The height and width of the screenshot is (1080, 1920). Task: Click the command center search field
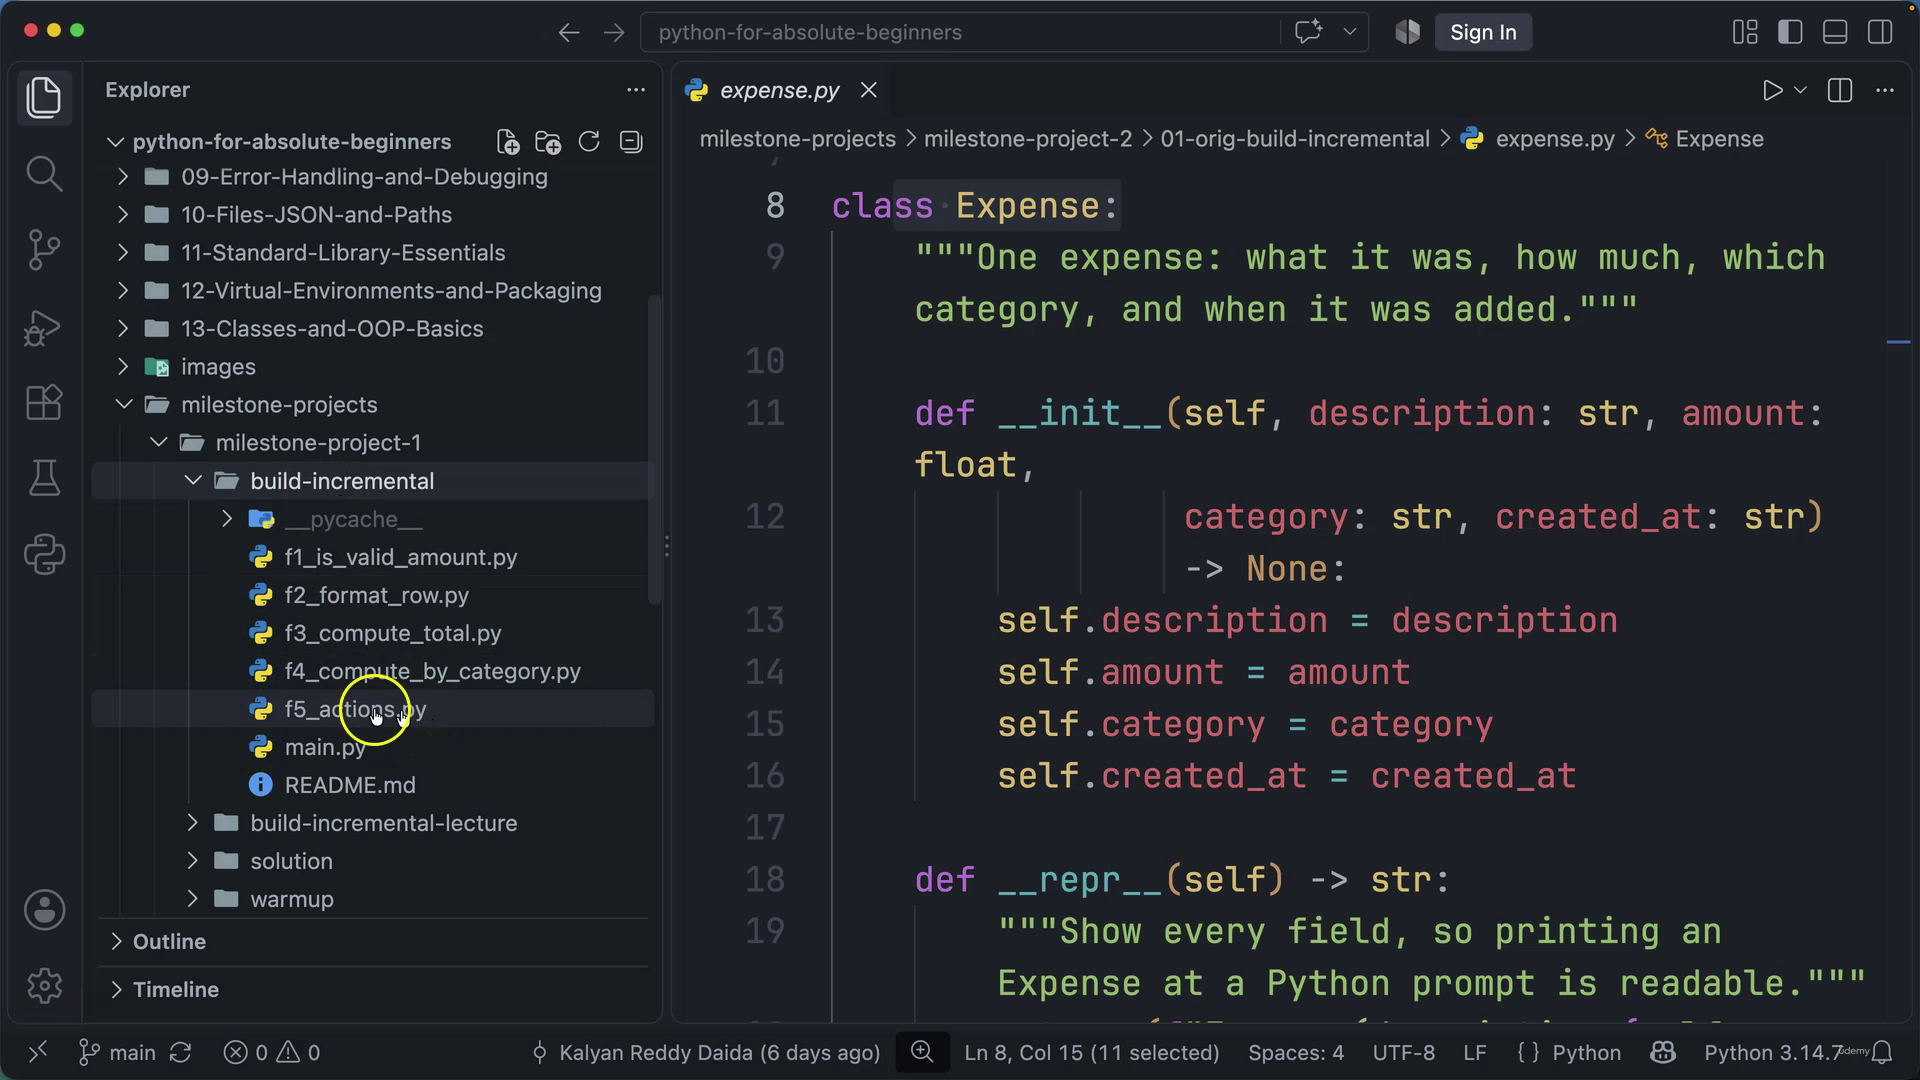(960, 32)
